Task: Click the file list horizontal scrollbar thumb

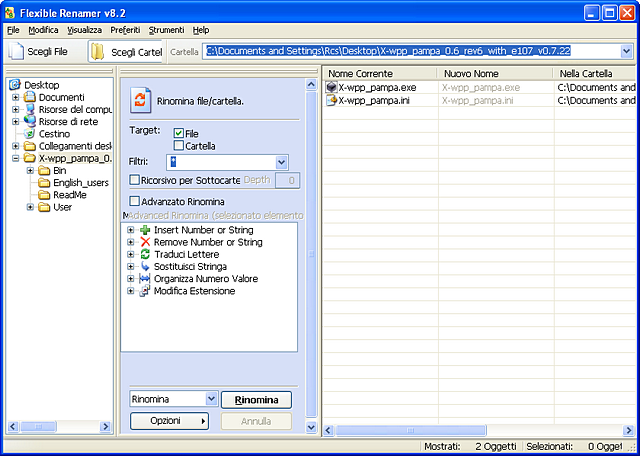Action: pos(411,430)
